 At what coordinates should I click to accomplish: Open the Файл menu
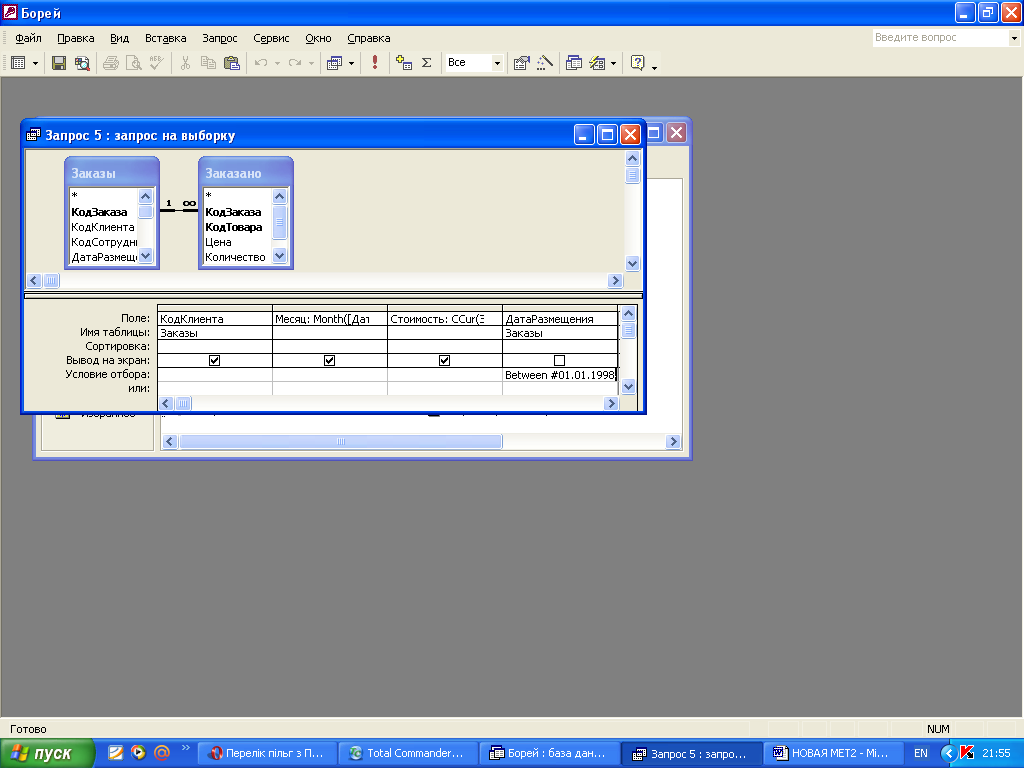[x=28, y=39]
